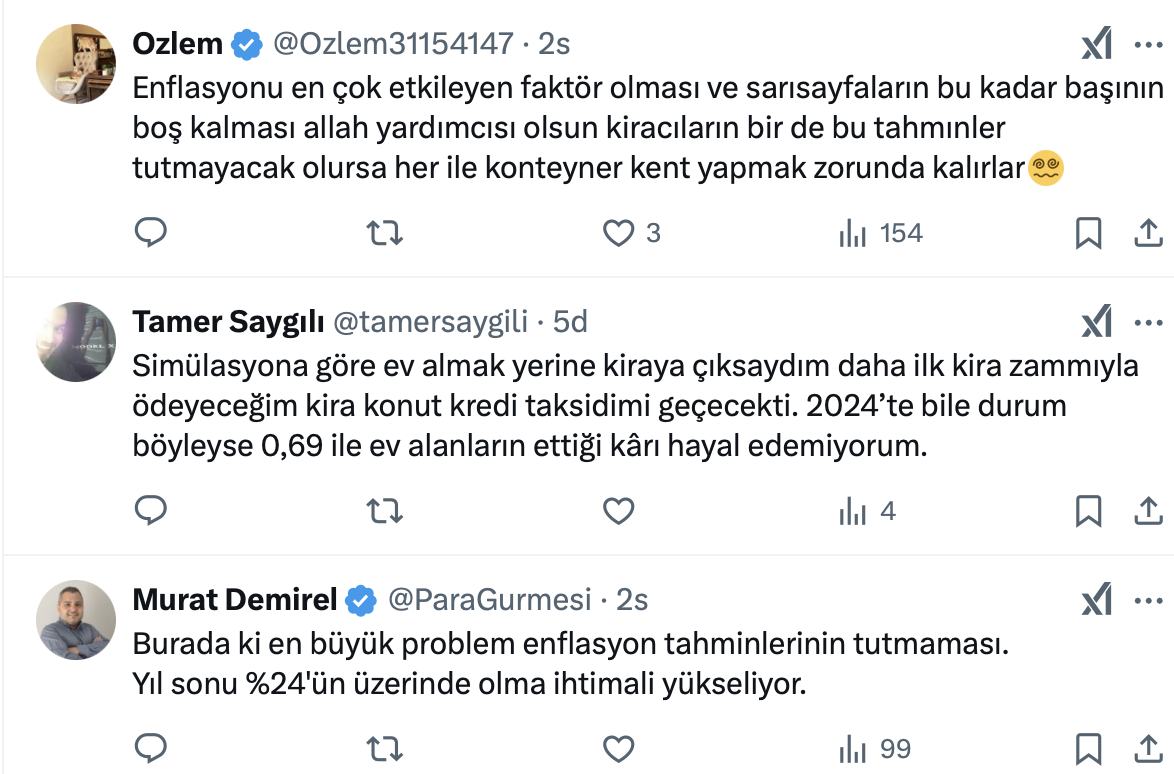Open Grok icon on Ozlem's tweet
The height and width of the screenshot is (774, 1174).
pyautogui.click(x=1097, y=45)
